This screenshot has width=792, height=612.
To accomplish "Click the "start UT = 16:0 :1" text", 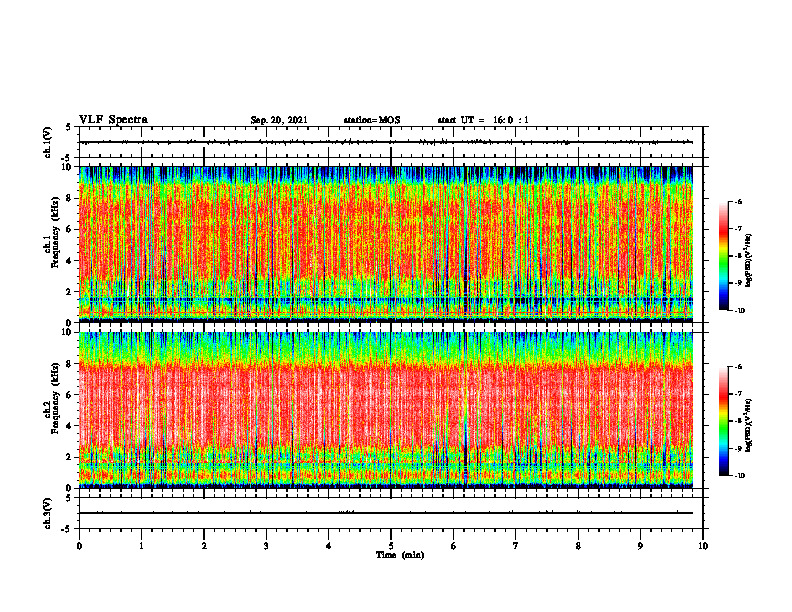I will (483, 120).
